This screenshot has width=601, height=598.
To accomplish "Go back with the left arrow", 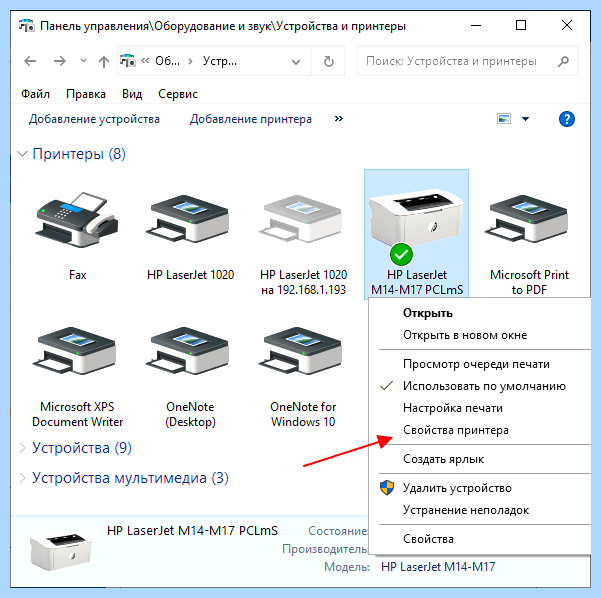I will tap(30, 61).
